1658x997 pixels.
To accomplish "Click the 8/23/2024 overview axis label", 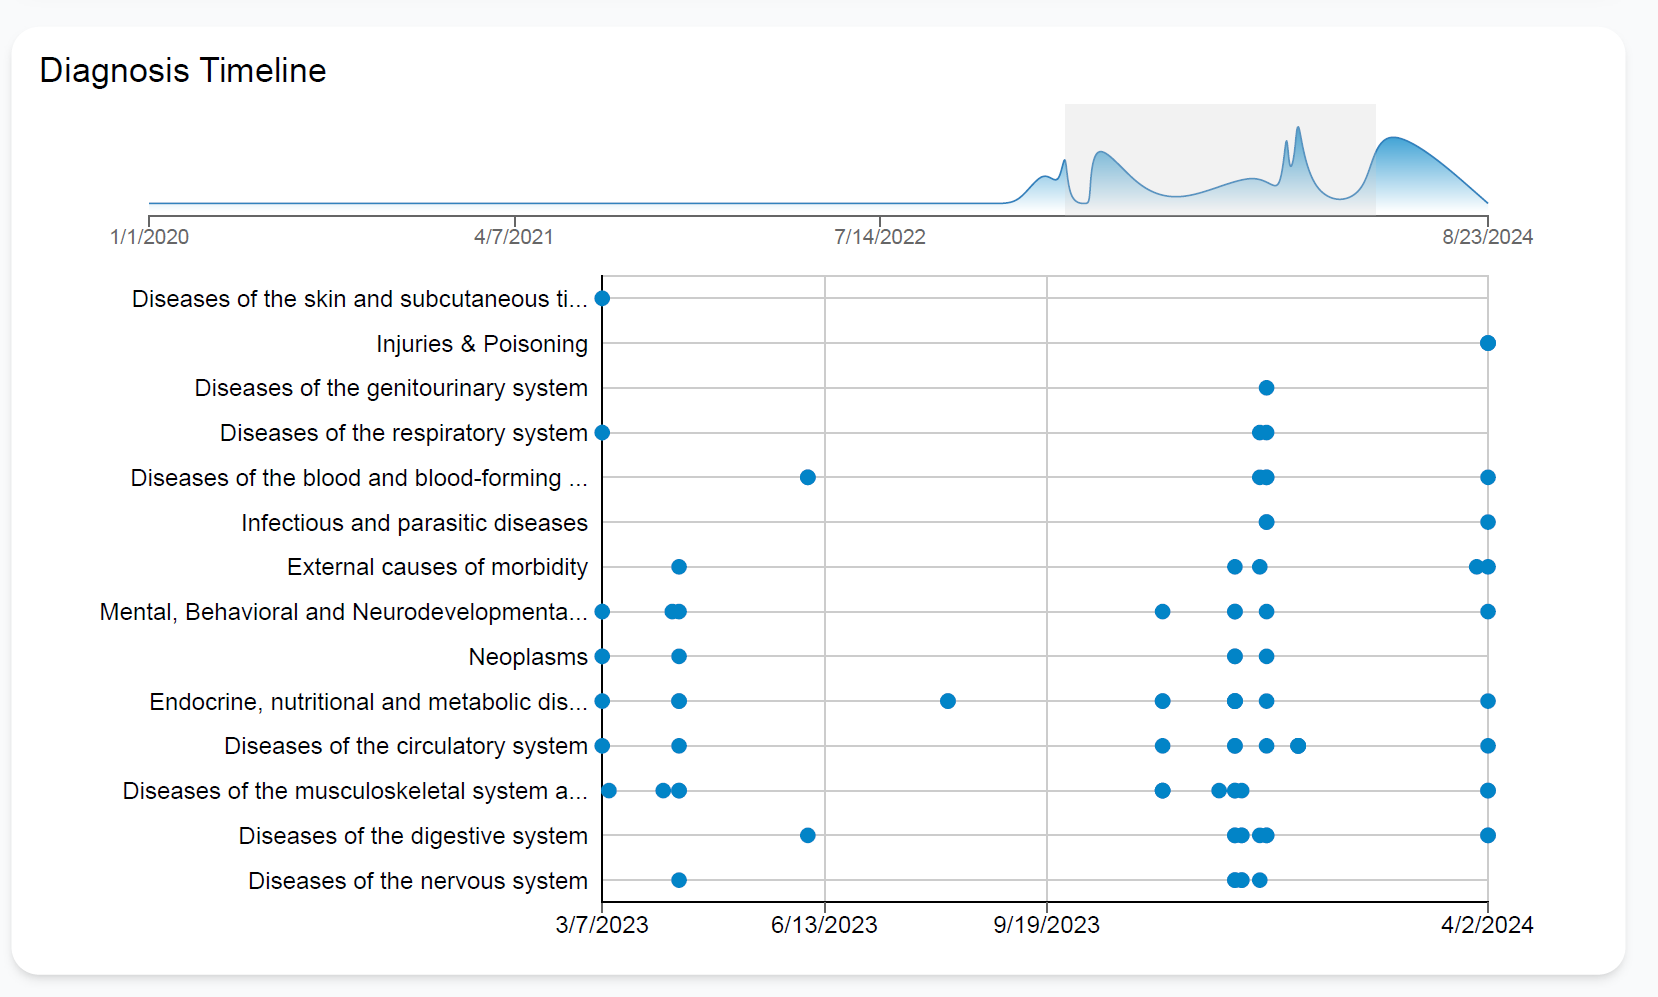I will click(x=1488, y=237).
